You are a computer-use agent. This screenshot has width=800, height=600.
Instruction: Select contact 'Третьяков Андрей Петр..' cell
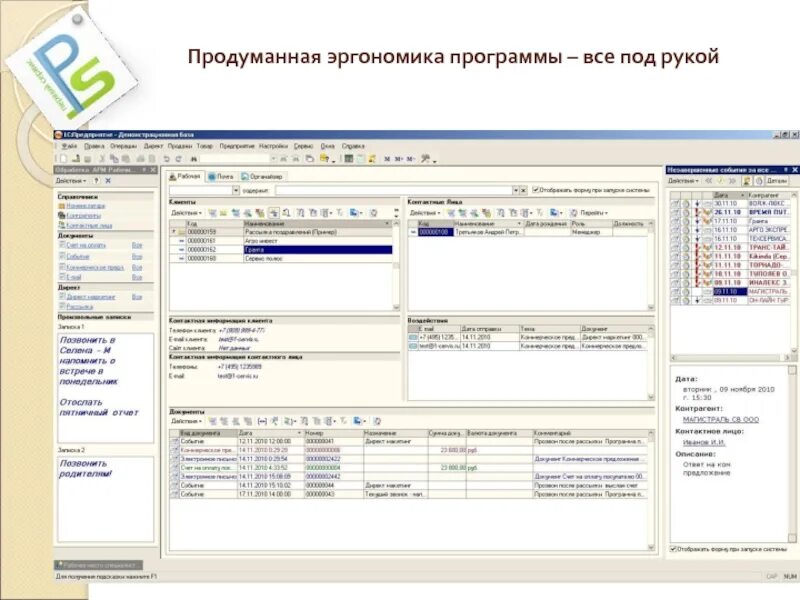488,232
